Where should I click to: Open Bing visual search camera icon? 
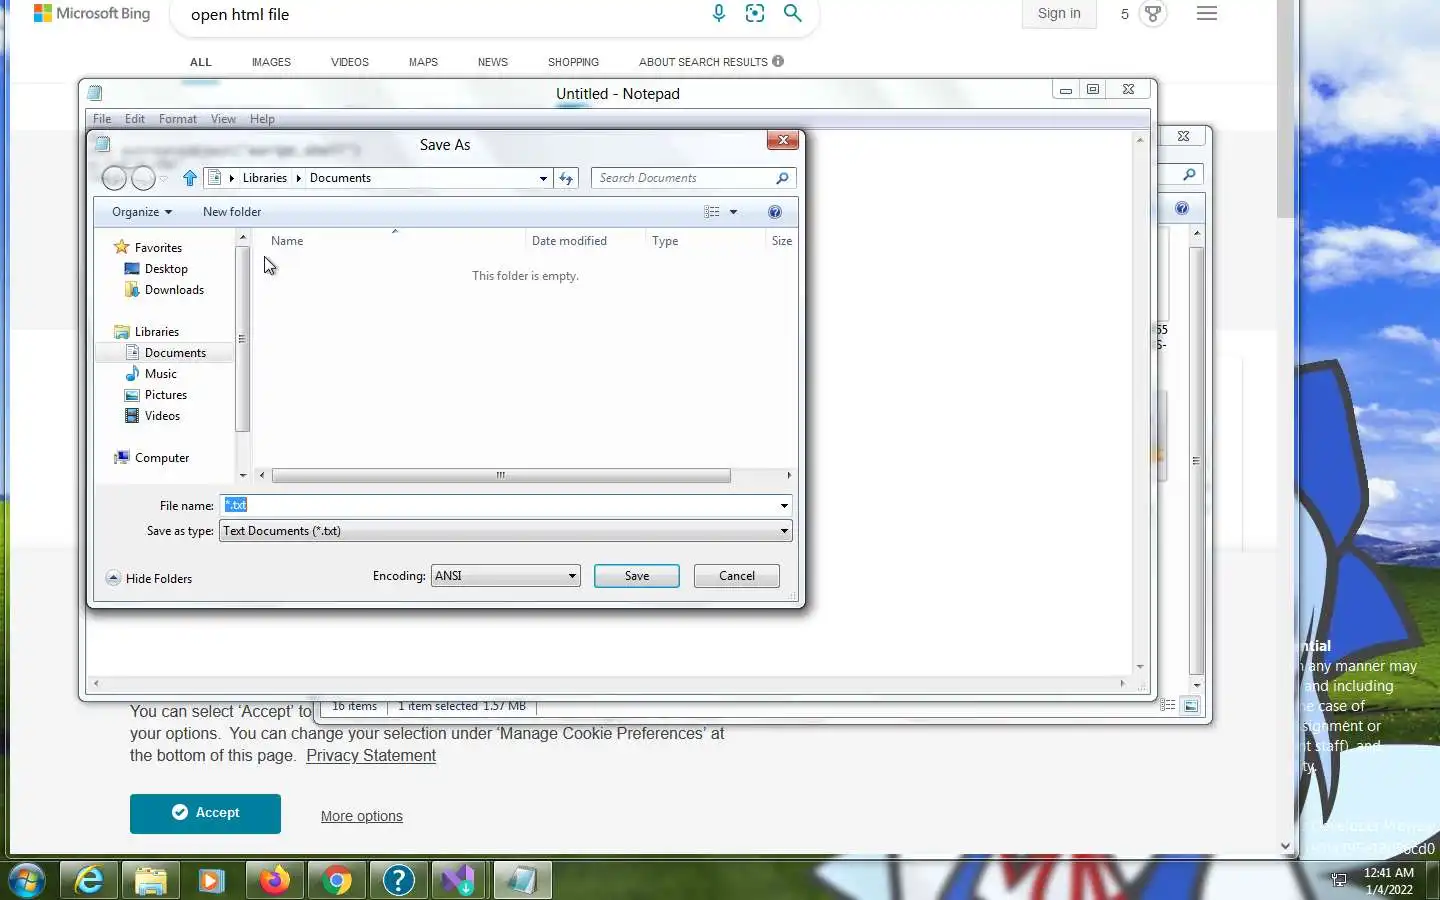tap(755, 13)
